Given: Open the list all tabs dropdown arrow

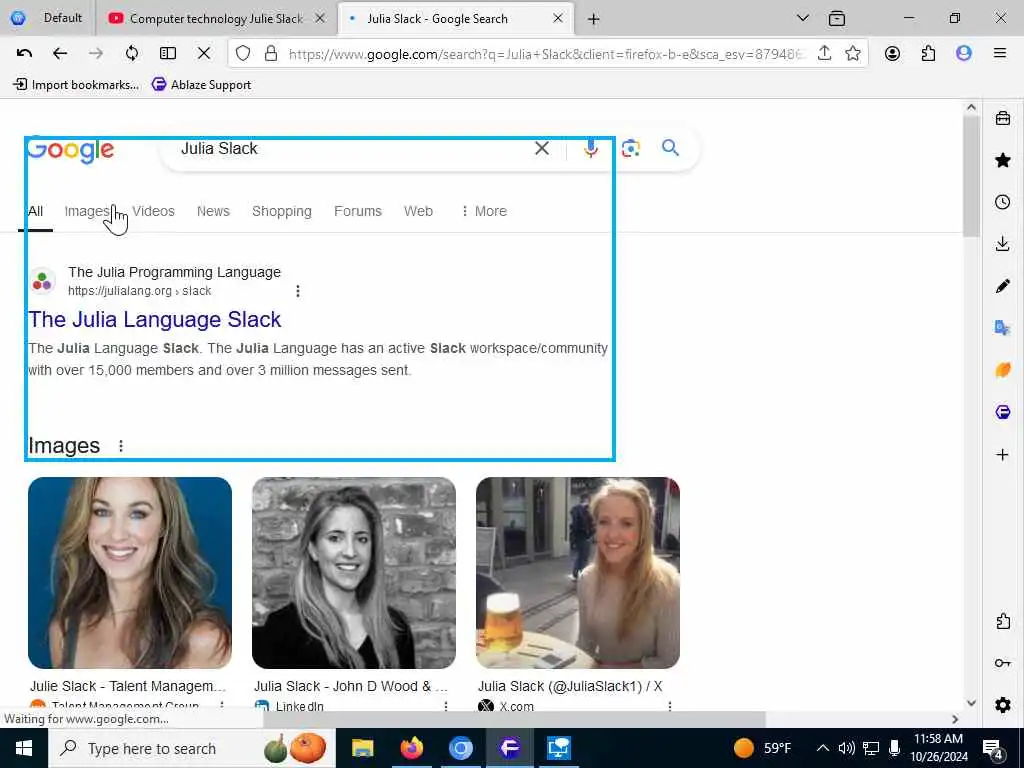Looking at the screenshot, I should pyautogui.click(x=803, y=18).
